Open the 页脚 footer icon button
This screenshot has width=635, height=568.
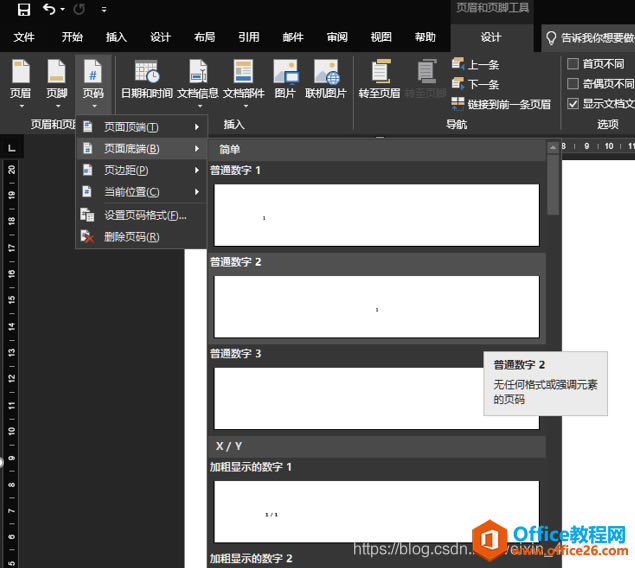coord(57,83)
